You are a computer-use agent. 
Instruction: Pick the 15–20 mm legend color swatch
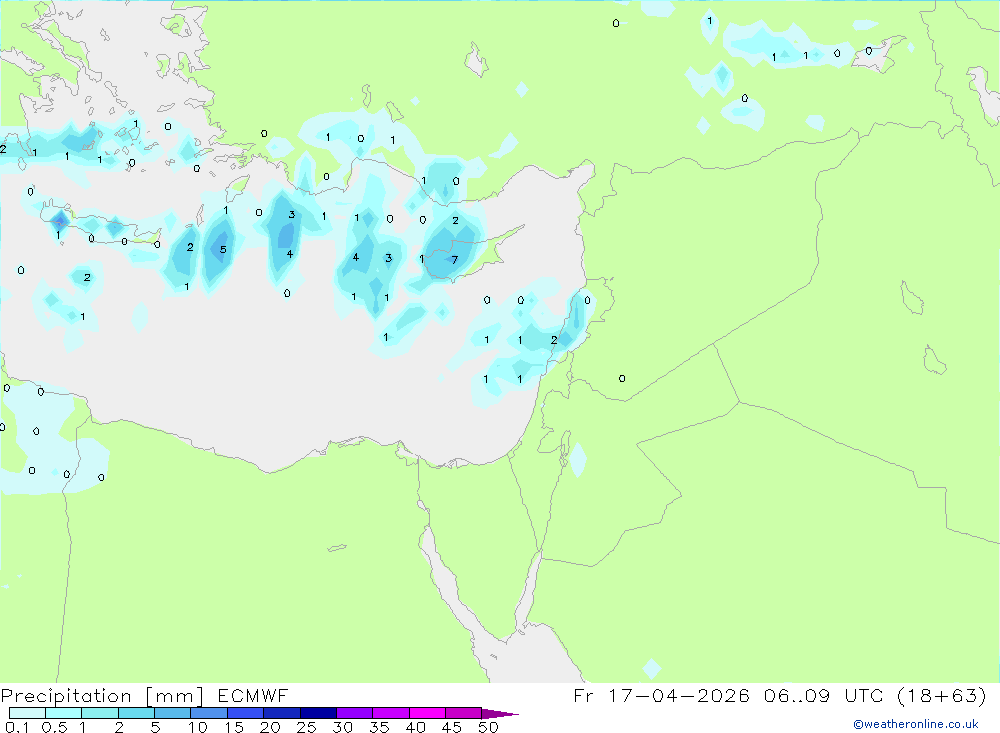[246, 713]
